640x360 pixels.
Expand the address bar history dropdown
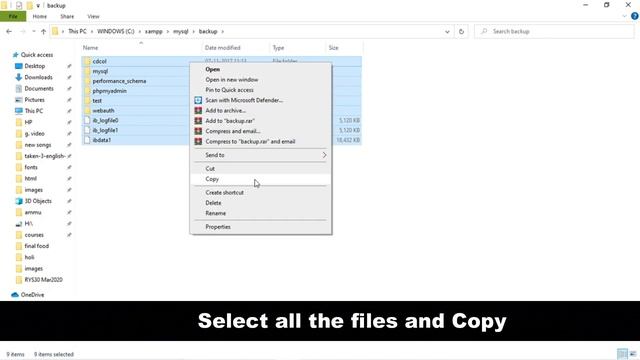tap(447, 31)
